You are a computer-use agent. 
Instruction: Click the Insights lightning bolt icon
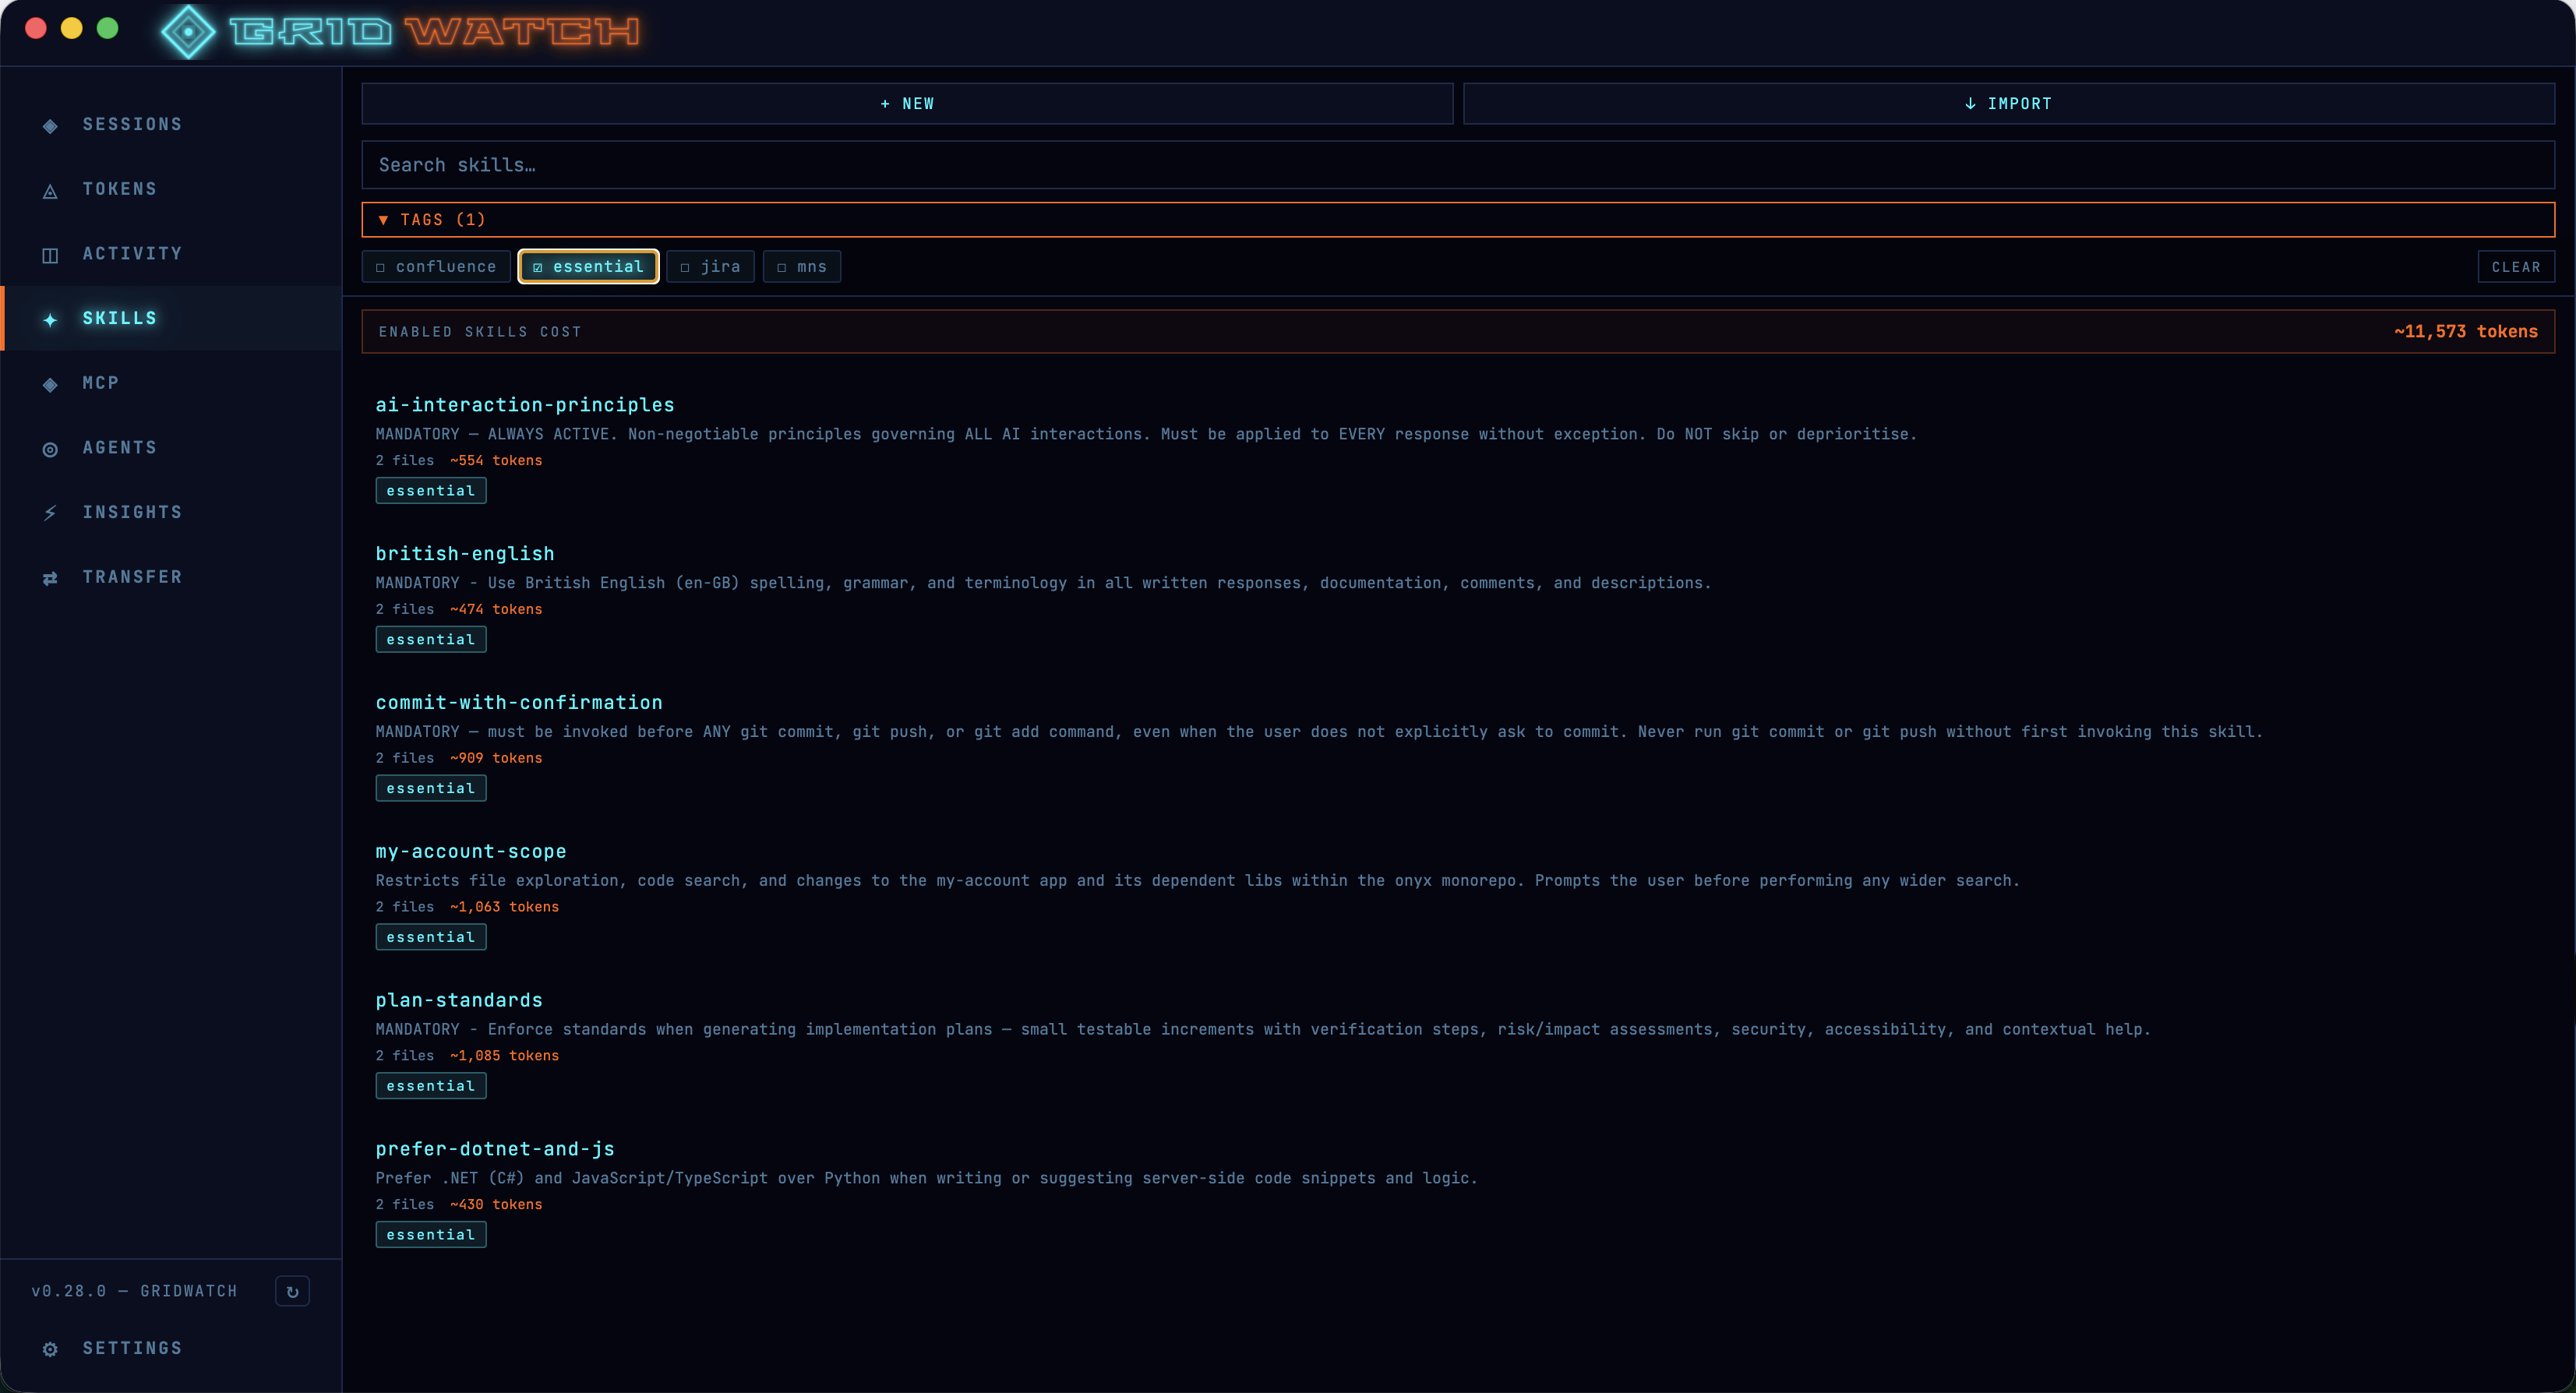50,513
